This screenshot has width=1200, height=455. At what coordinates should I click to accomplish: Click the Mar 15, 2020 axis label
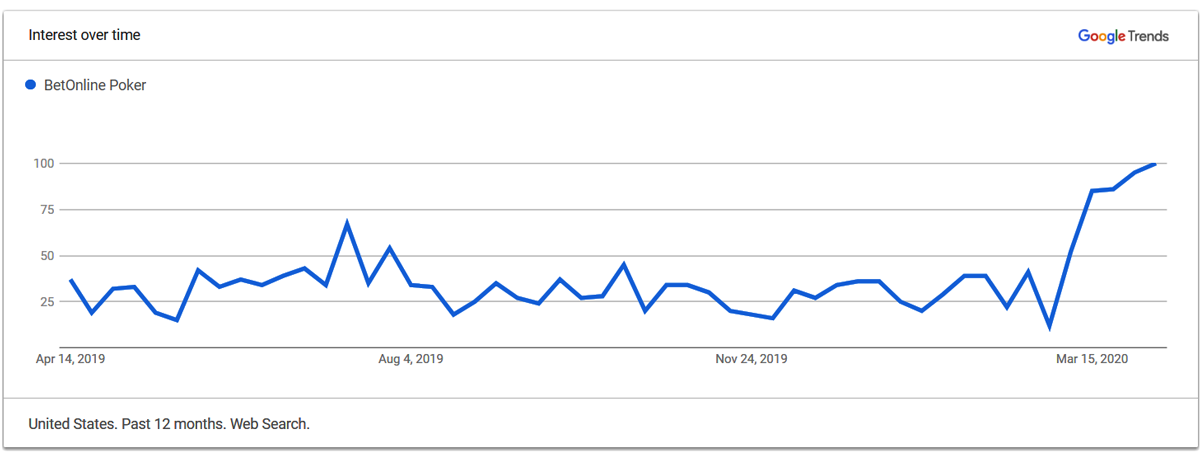(x=1092, y=359)
